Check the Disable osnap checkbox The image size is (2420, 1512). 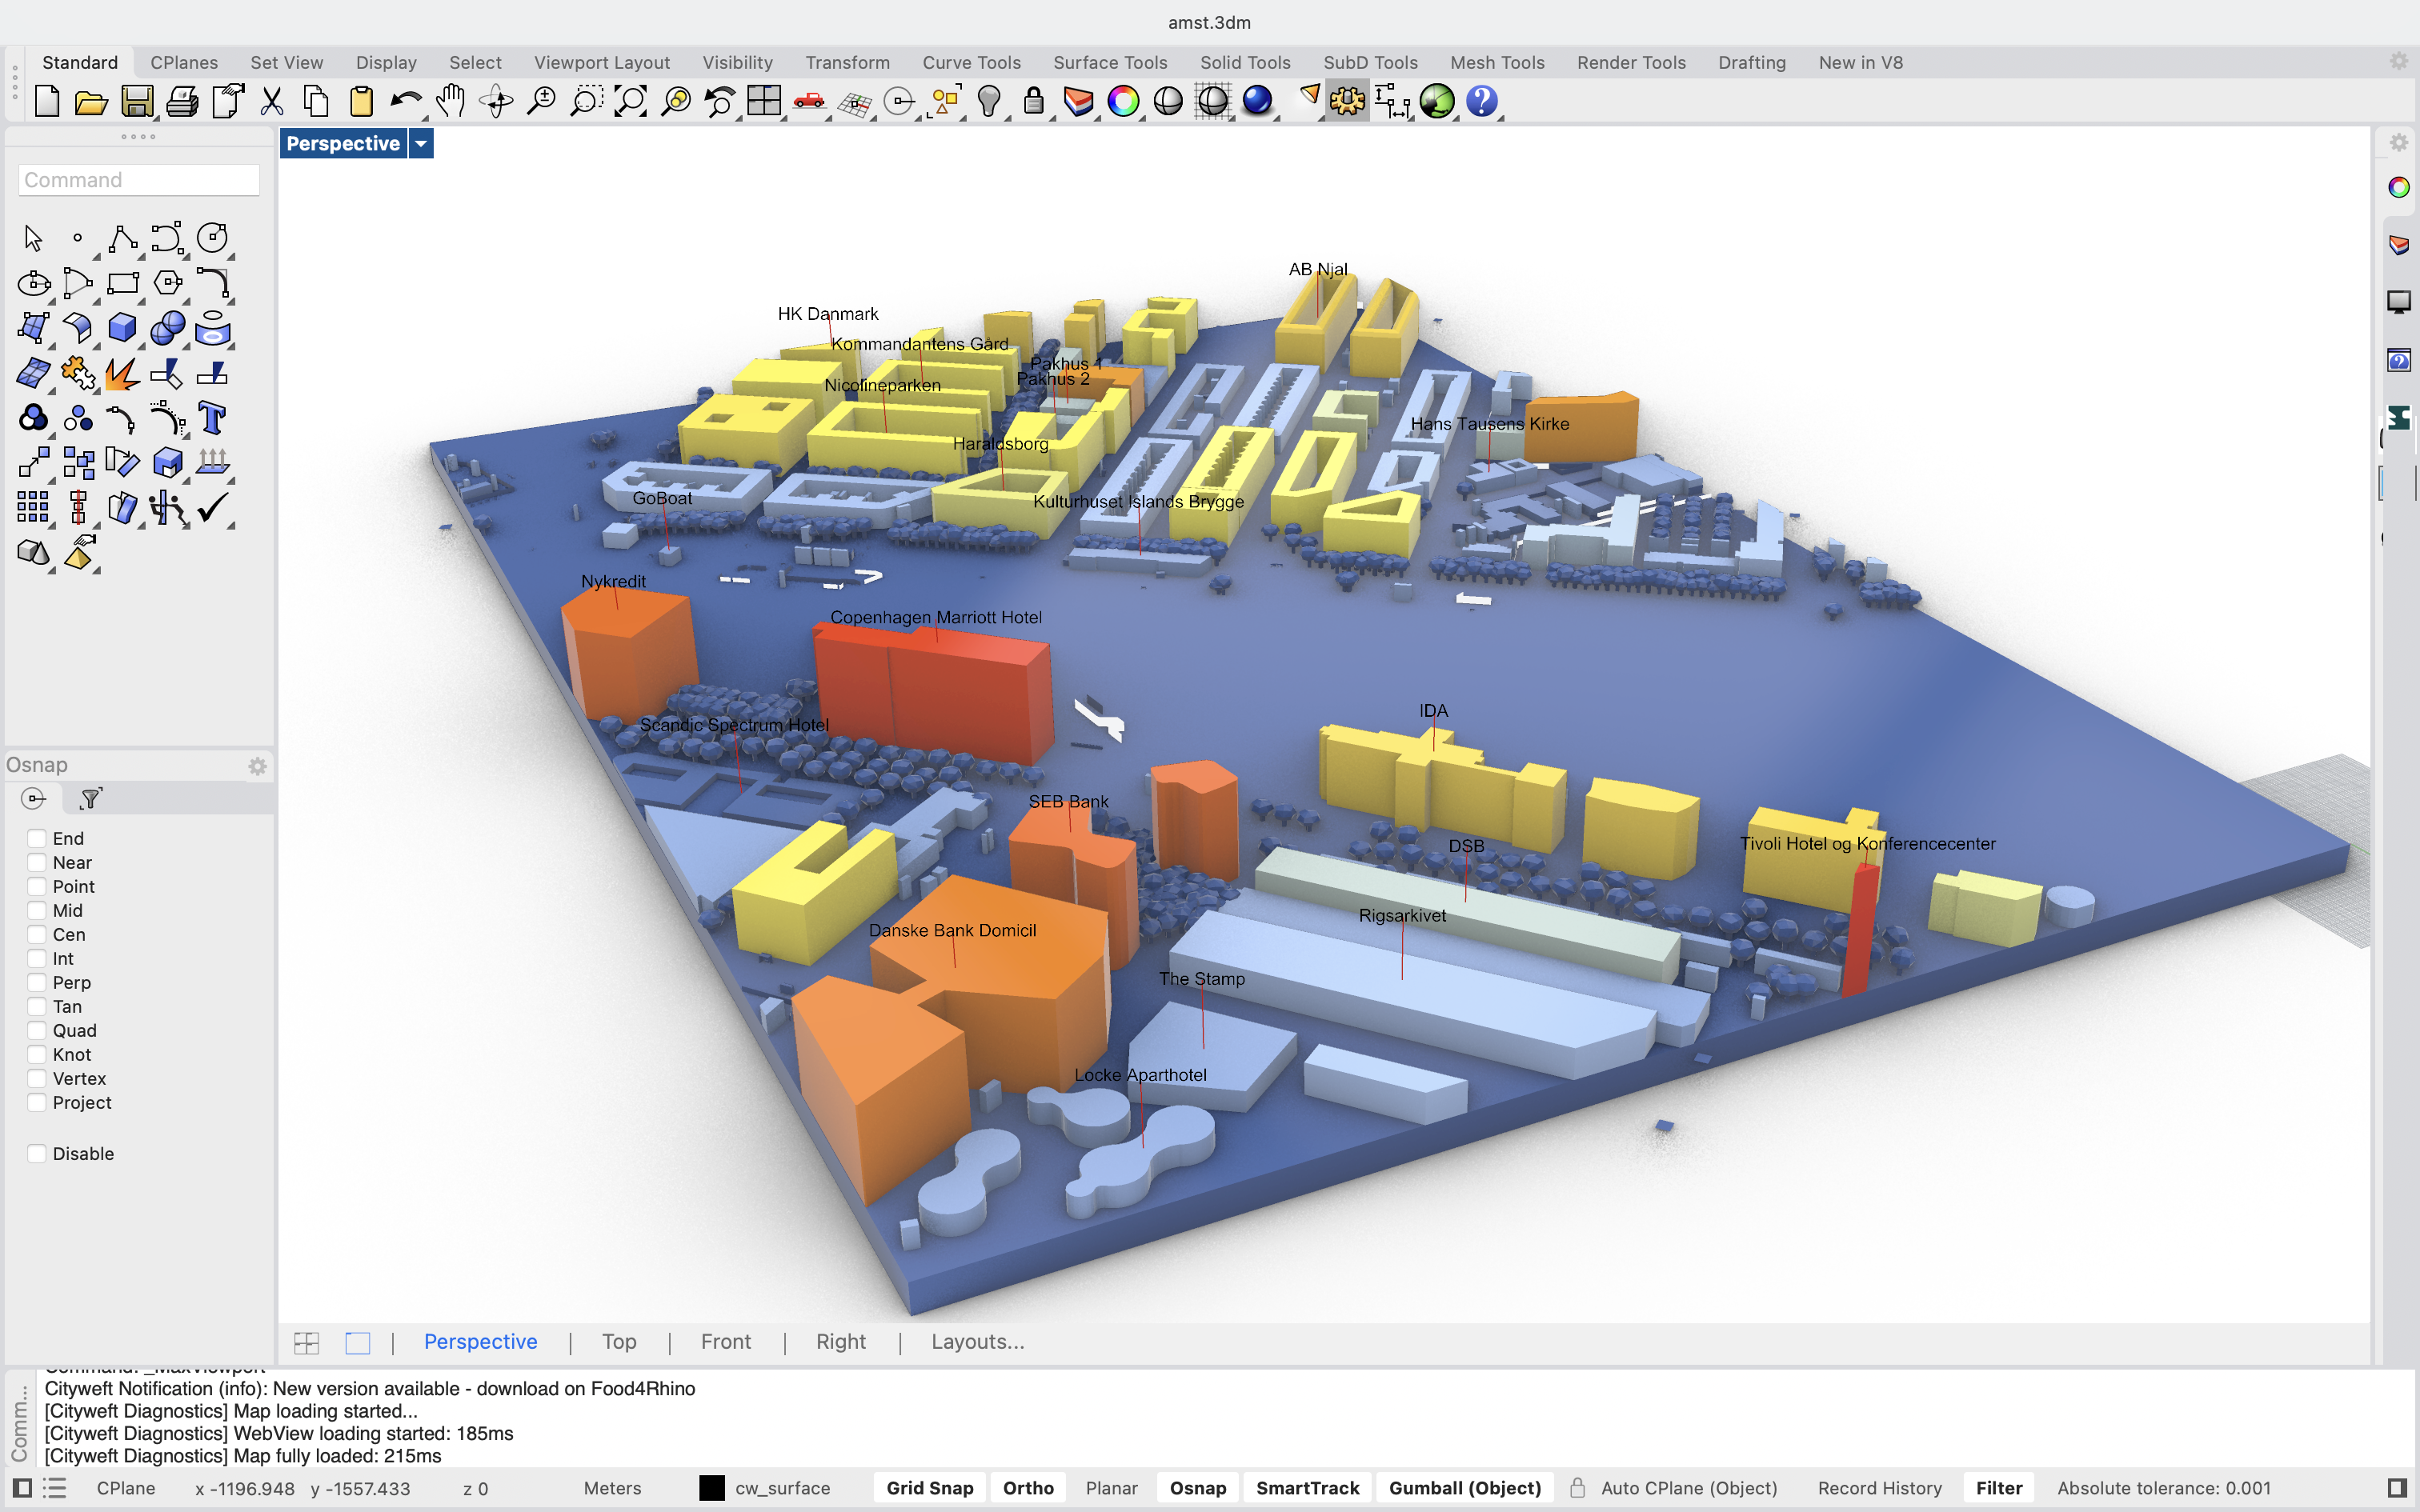(x=37, y=1153)
